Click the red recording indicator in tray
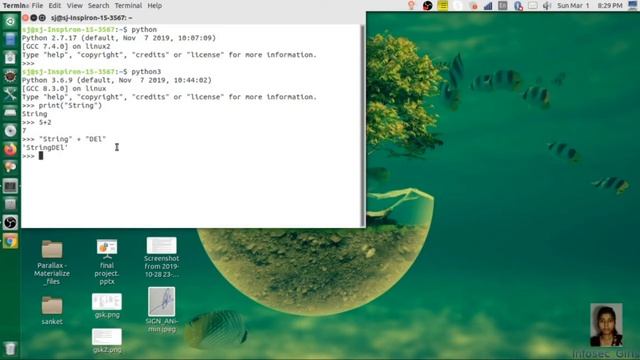640x360 pixels. [473, 5]
